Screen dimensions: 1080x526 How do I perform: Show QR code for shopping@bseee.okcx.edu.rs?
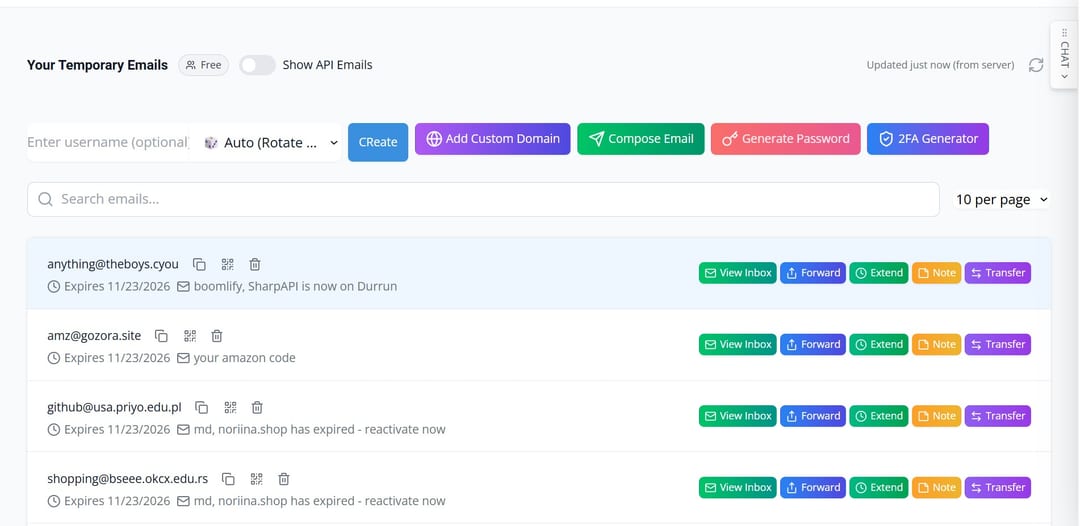point(257,479)
